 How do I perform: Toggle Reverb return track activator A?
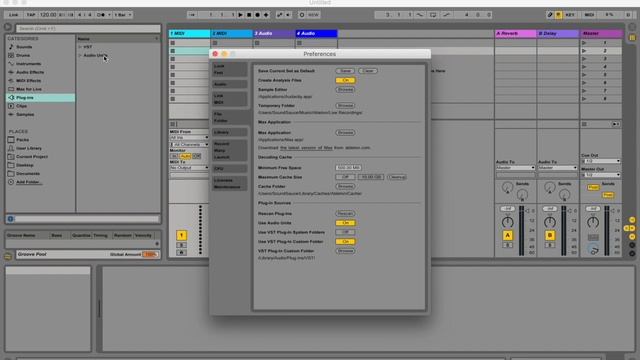[508, 236]
